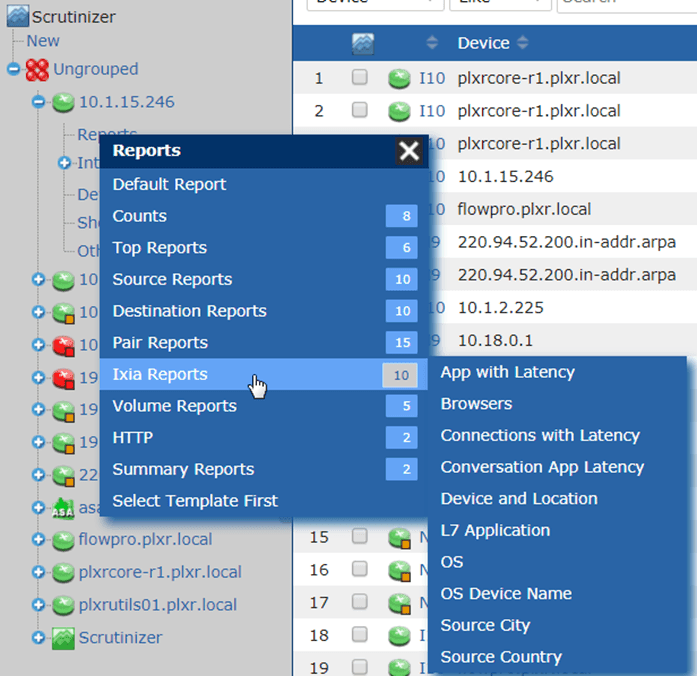Click status icon in table row 16

click(x=399, y=571)
